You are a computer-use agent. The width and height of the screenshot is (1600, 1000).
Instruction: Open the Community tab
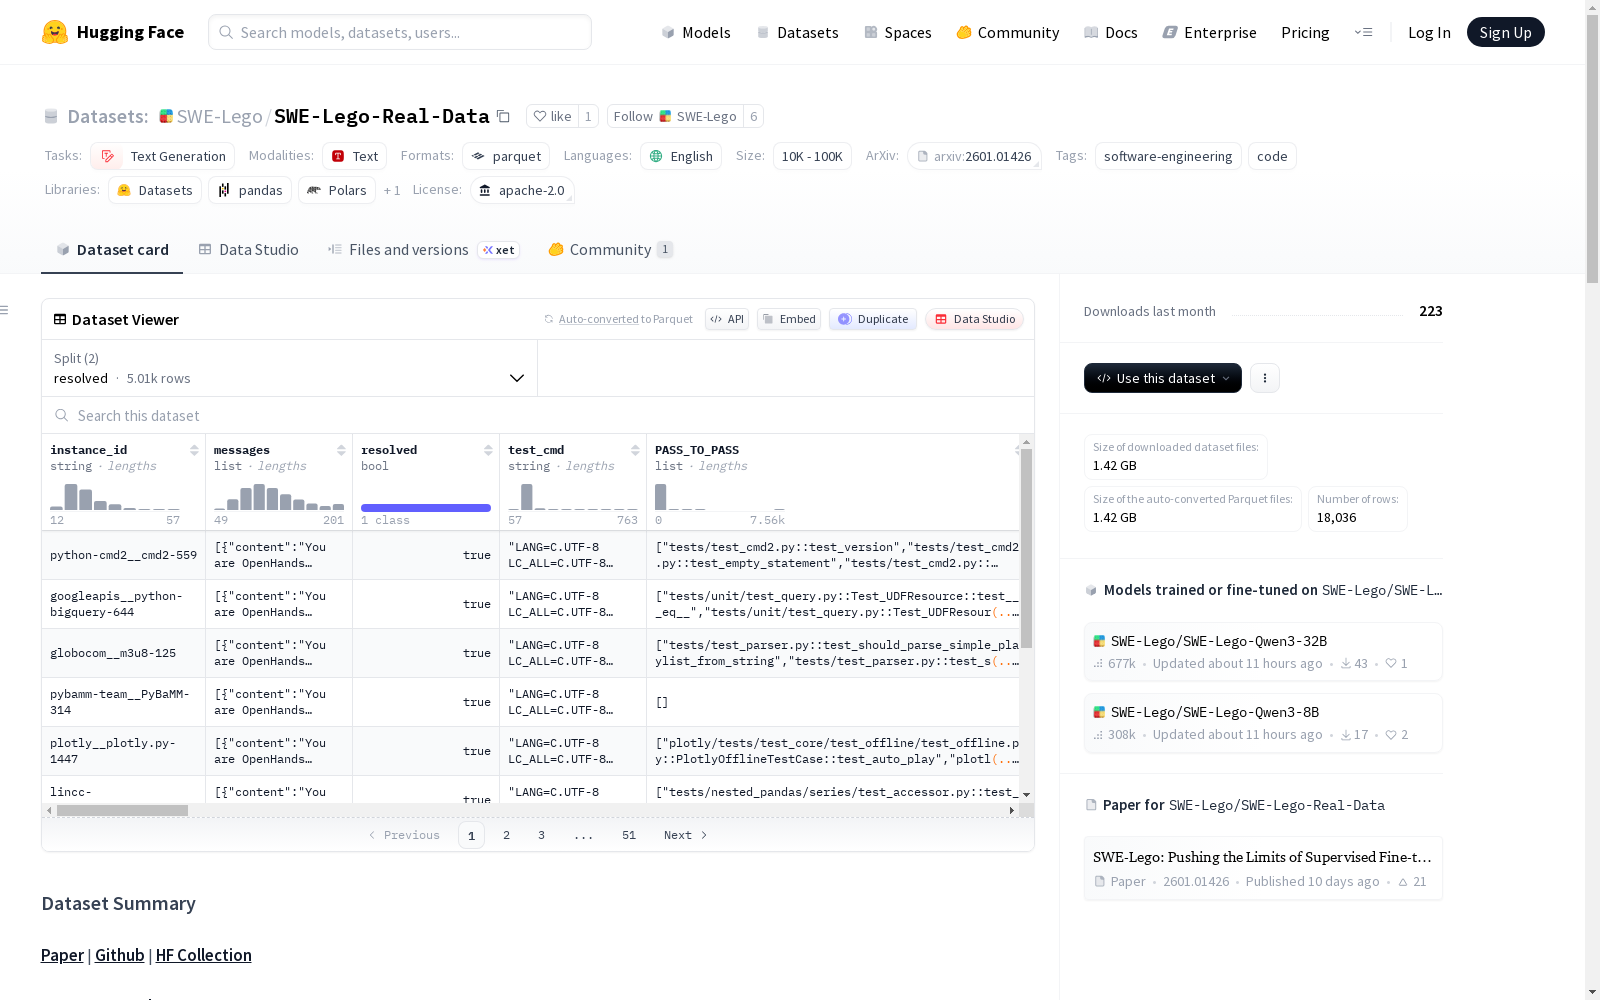point(610,250)
